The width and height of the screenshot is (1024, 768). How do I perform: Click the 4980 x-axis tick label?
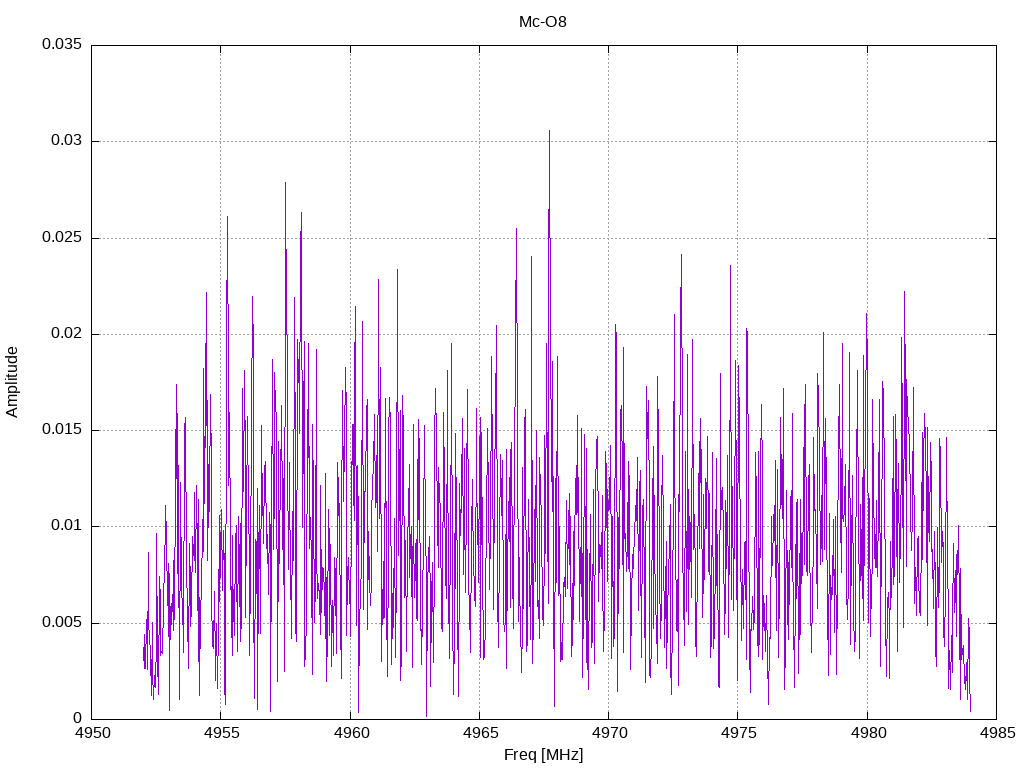click(x=866, y=735)
